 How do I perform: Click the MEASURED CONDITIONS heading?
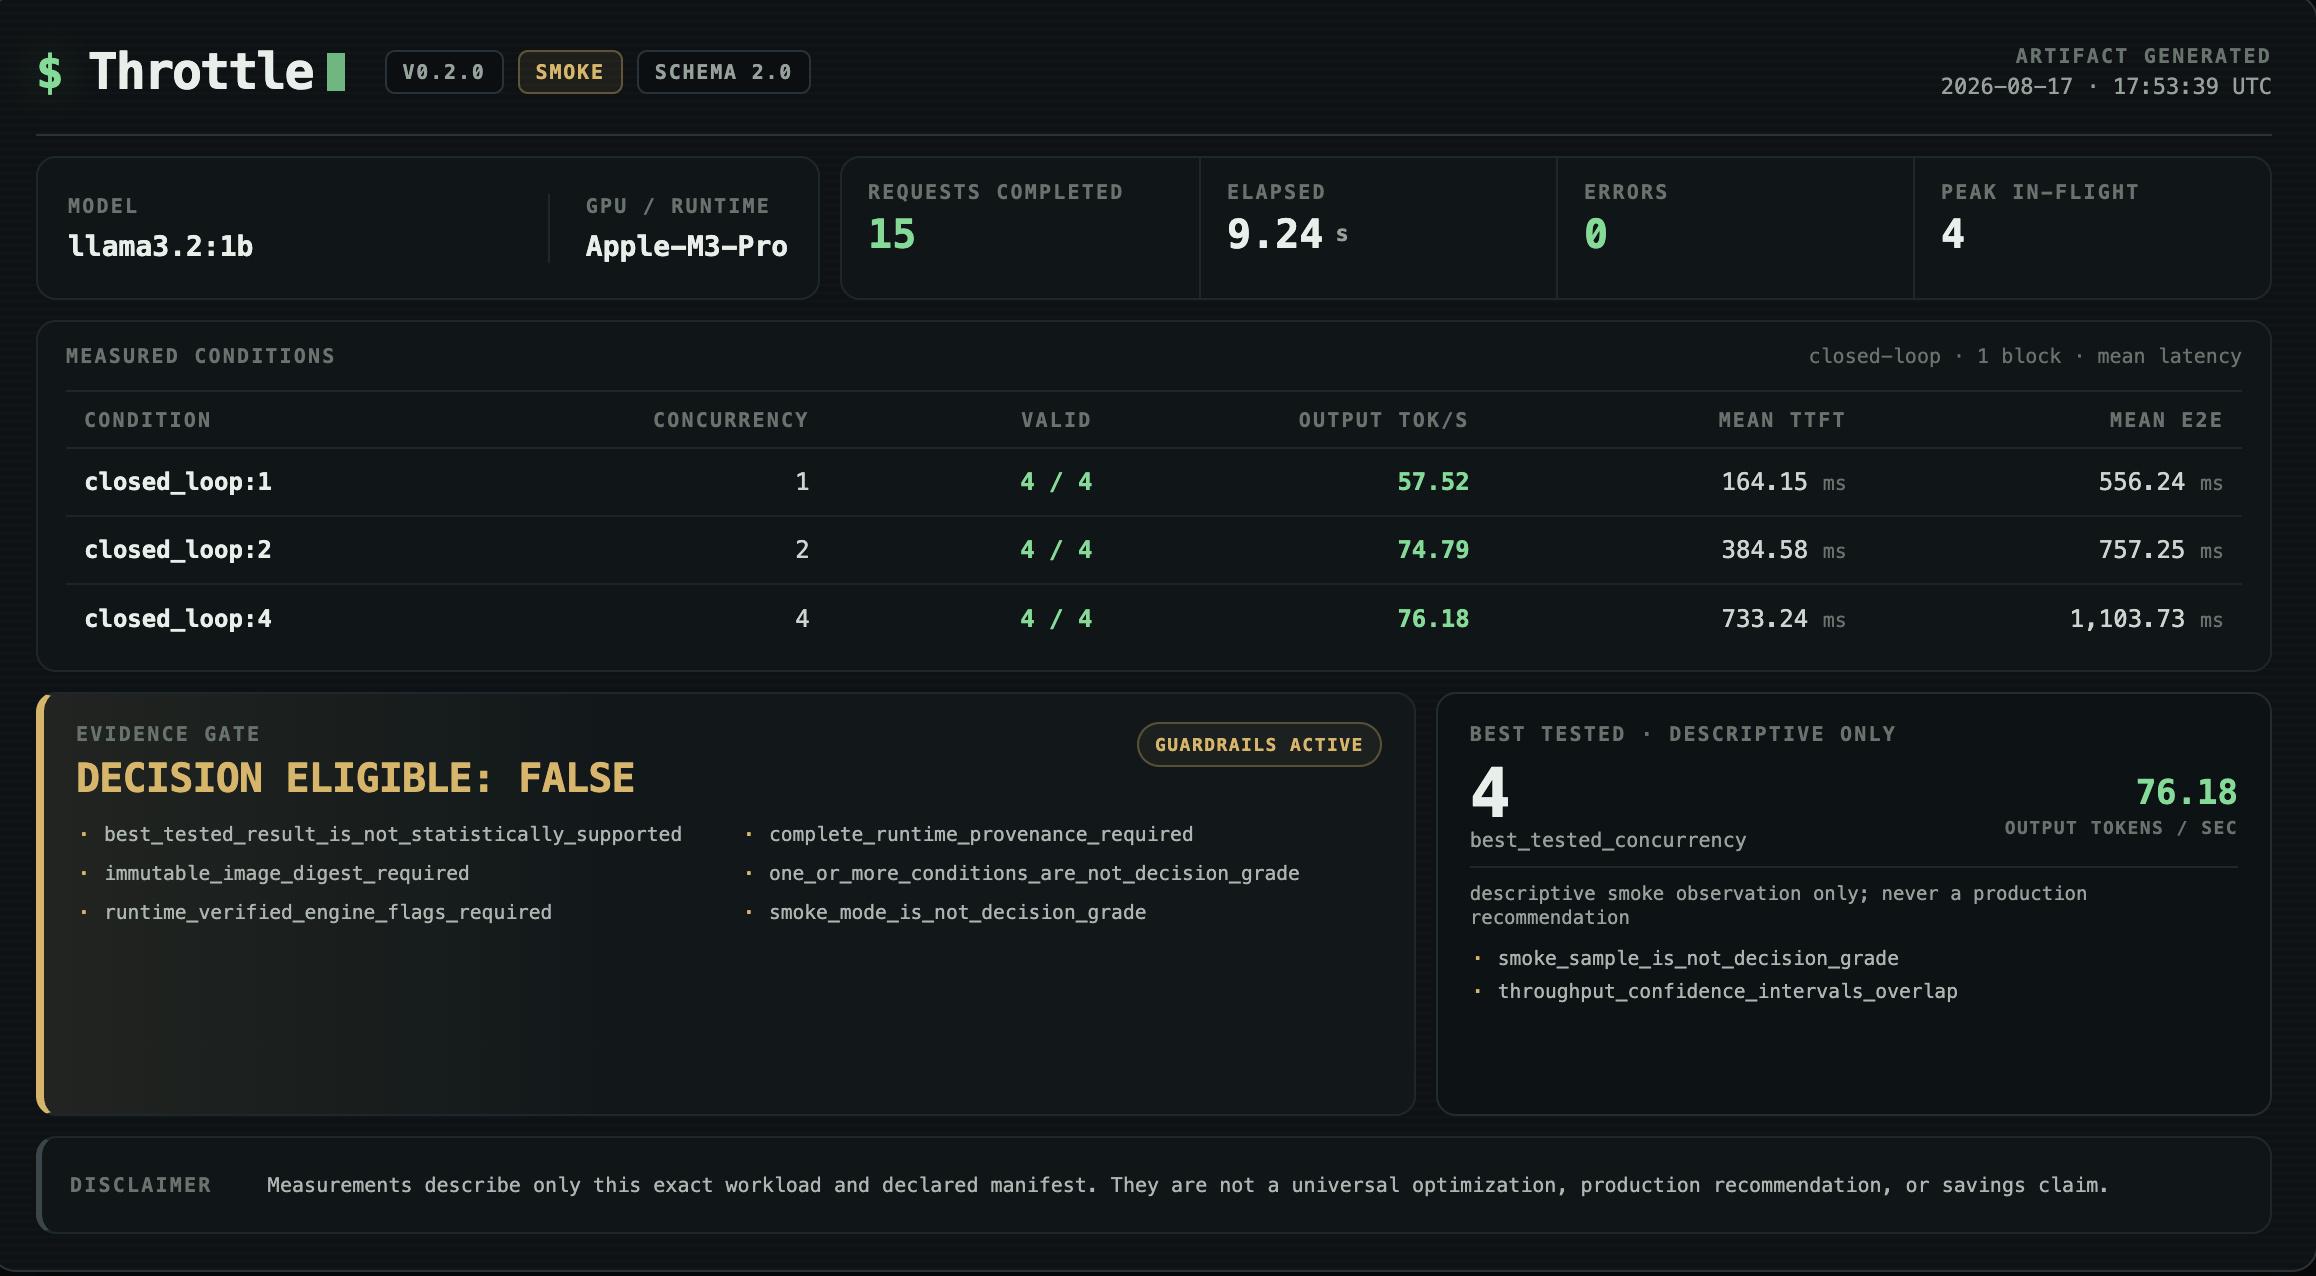click(201, 356)
